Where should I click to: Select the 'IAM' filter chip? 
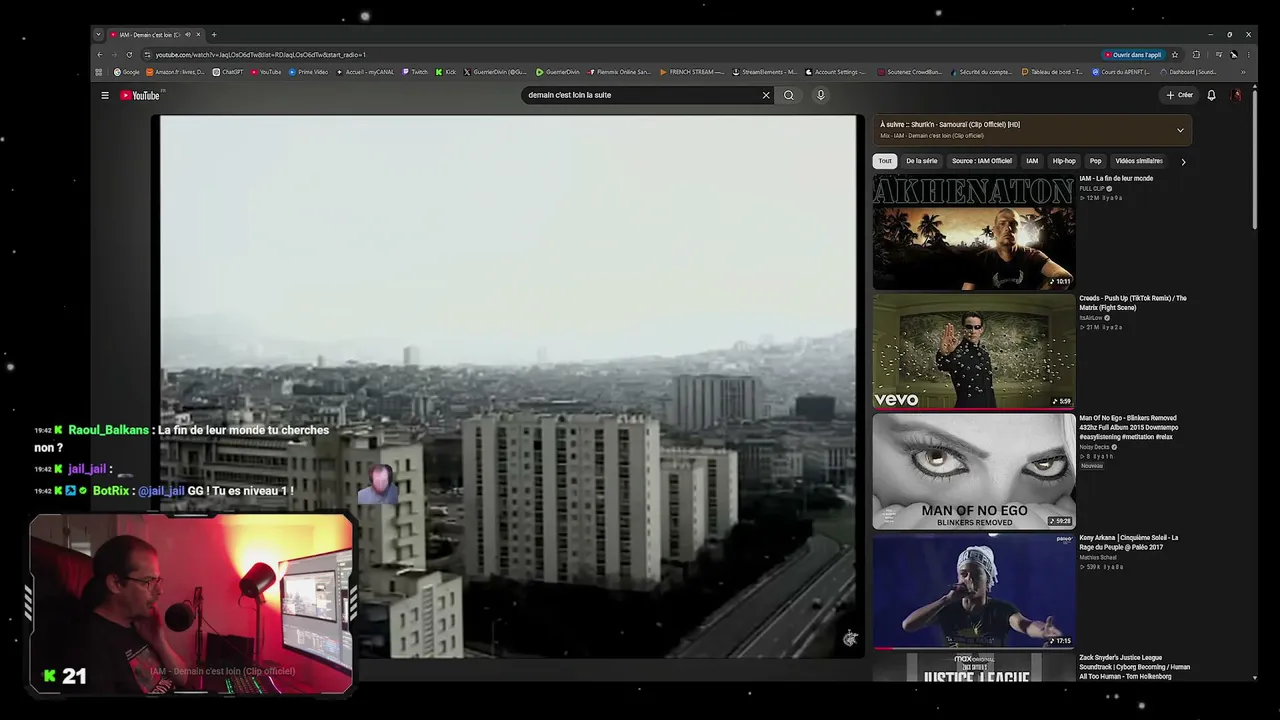[x=1032, y=161]
